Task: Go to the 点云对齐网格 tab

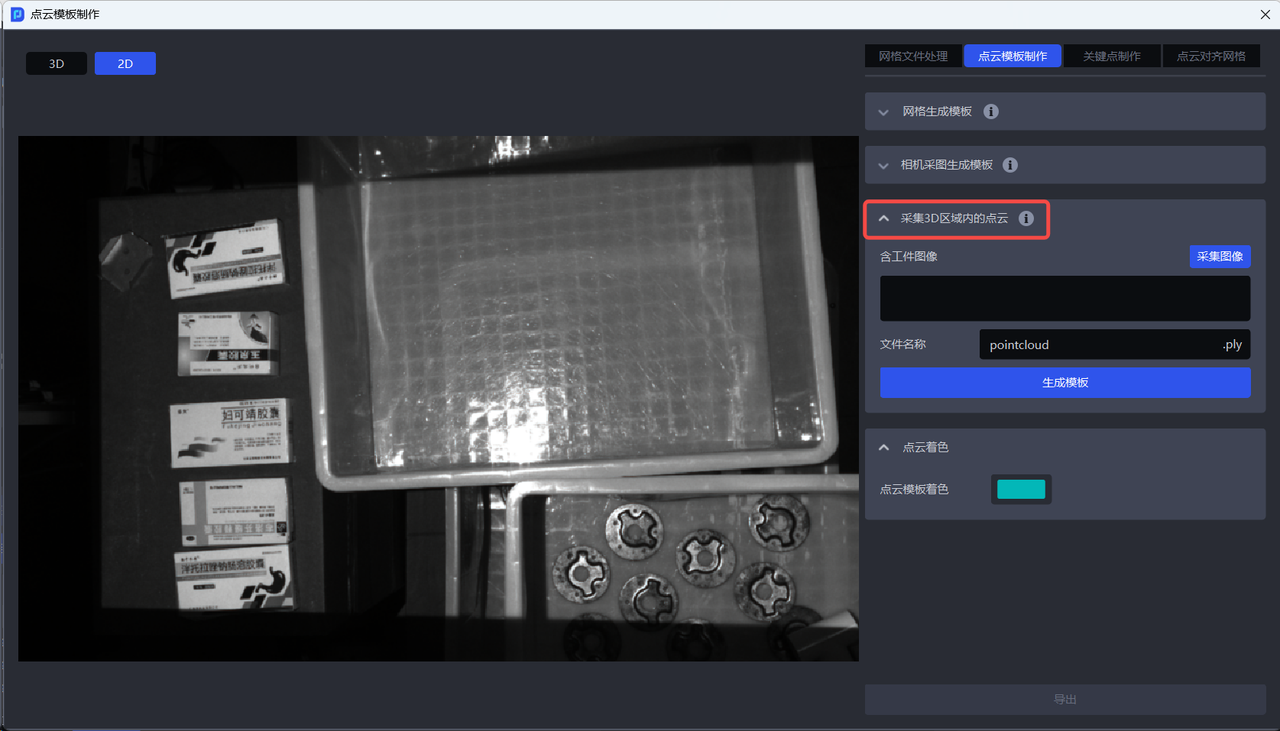Action: click(1211, 56)
